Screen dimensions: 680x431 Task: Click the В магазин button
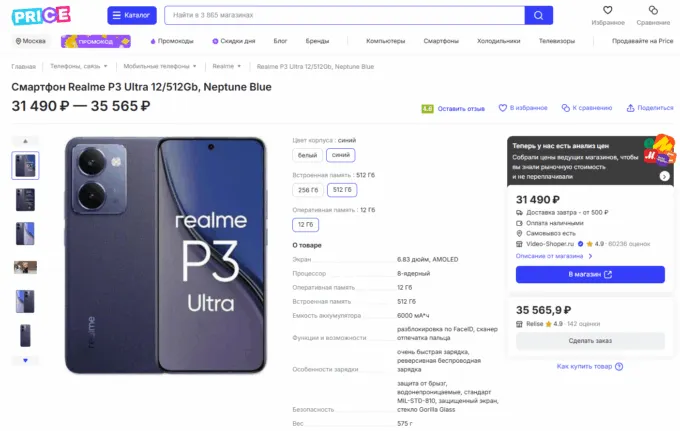click(x=589, y=274)
